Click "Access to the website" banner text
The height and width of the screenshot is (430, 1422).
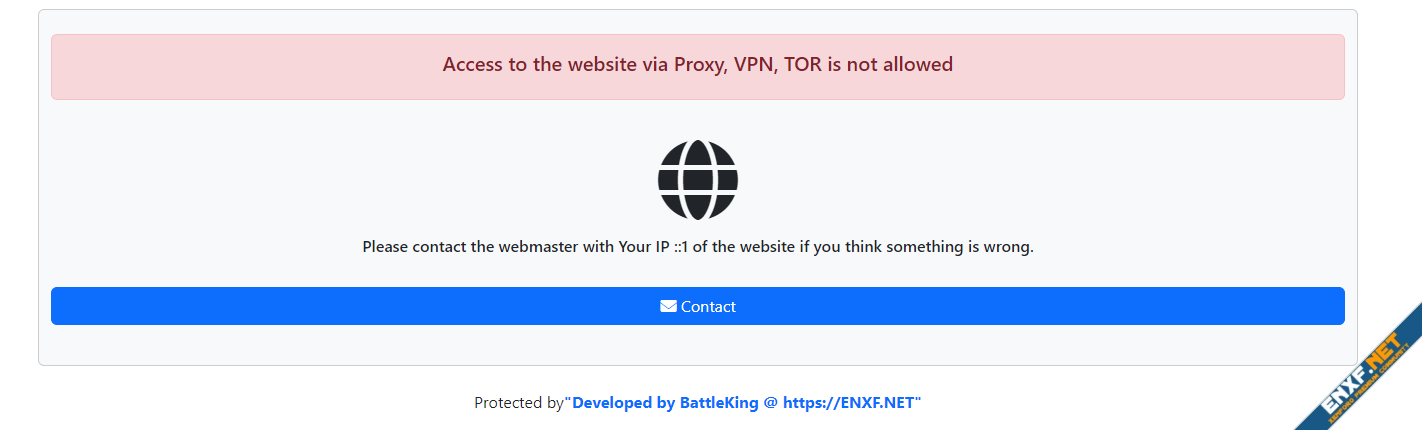click(539, 65)
